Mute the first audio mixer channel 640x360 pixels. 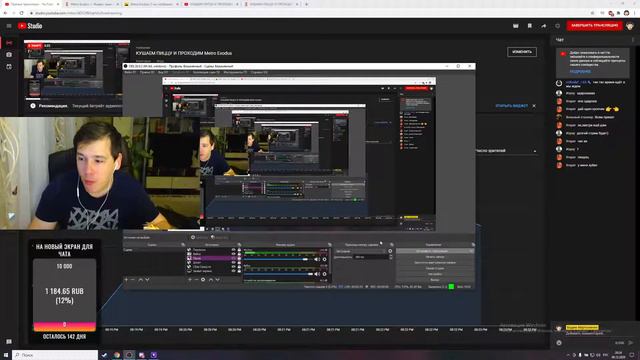tap(317, 259)
